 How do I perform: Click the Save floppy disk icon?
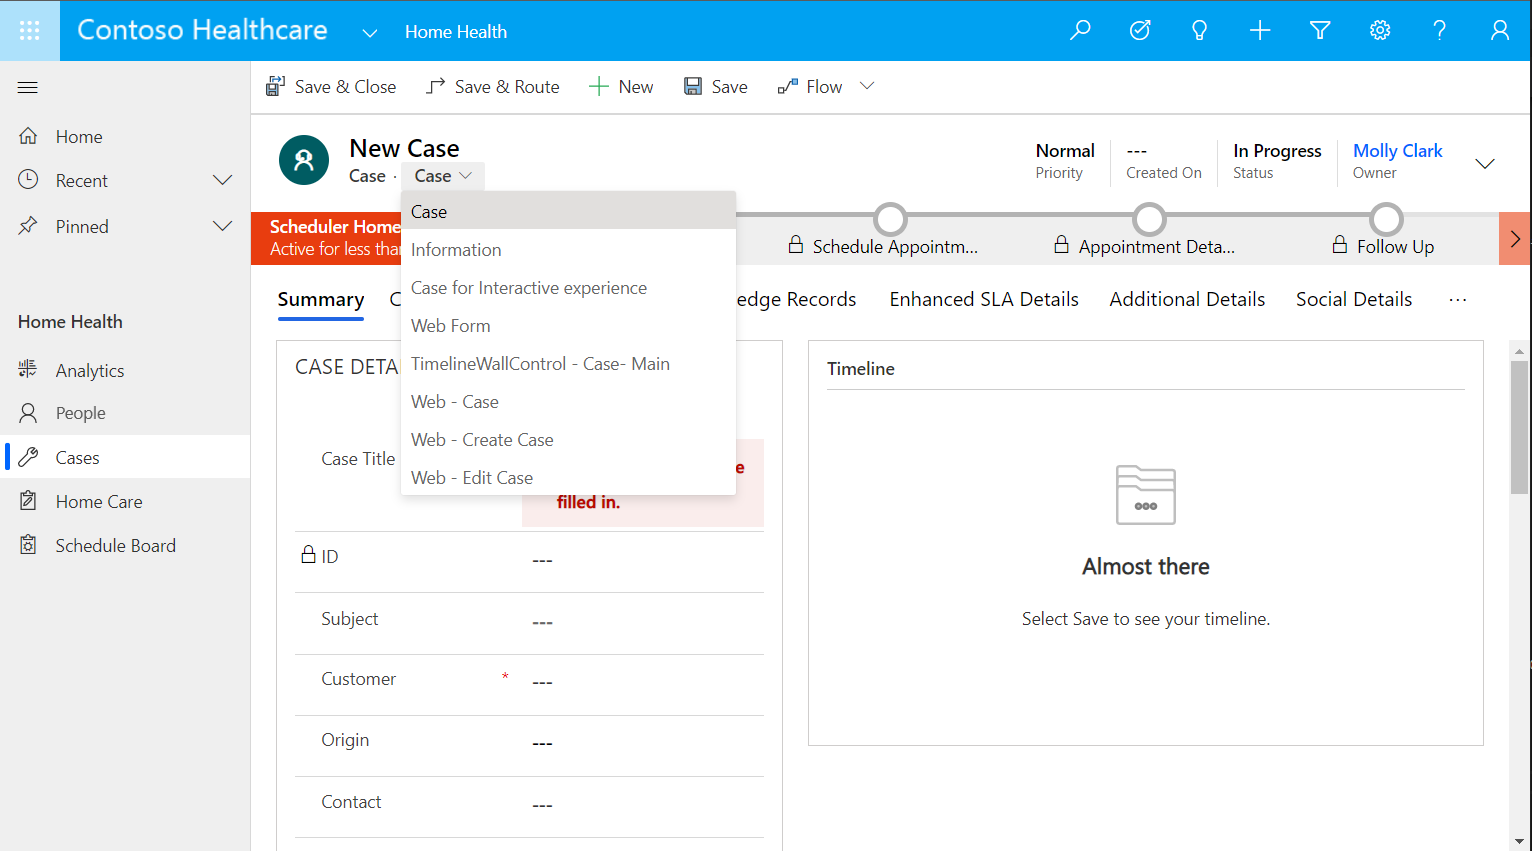coord(693,87)
